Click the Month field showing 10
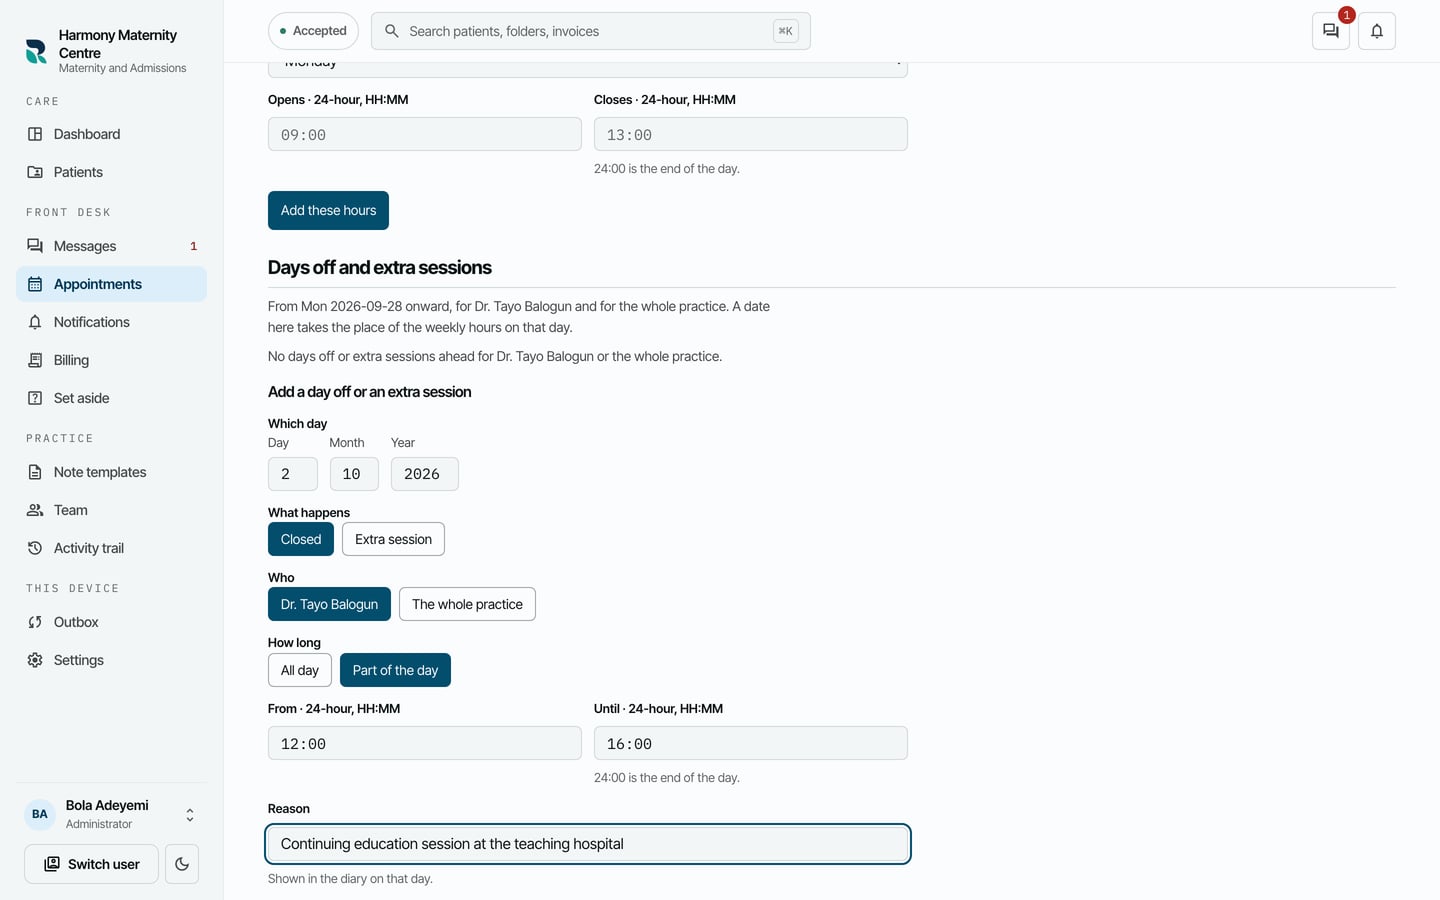1440x900 pixels. (x=354, y=474)
